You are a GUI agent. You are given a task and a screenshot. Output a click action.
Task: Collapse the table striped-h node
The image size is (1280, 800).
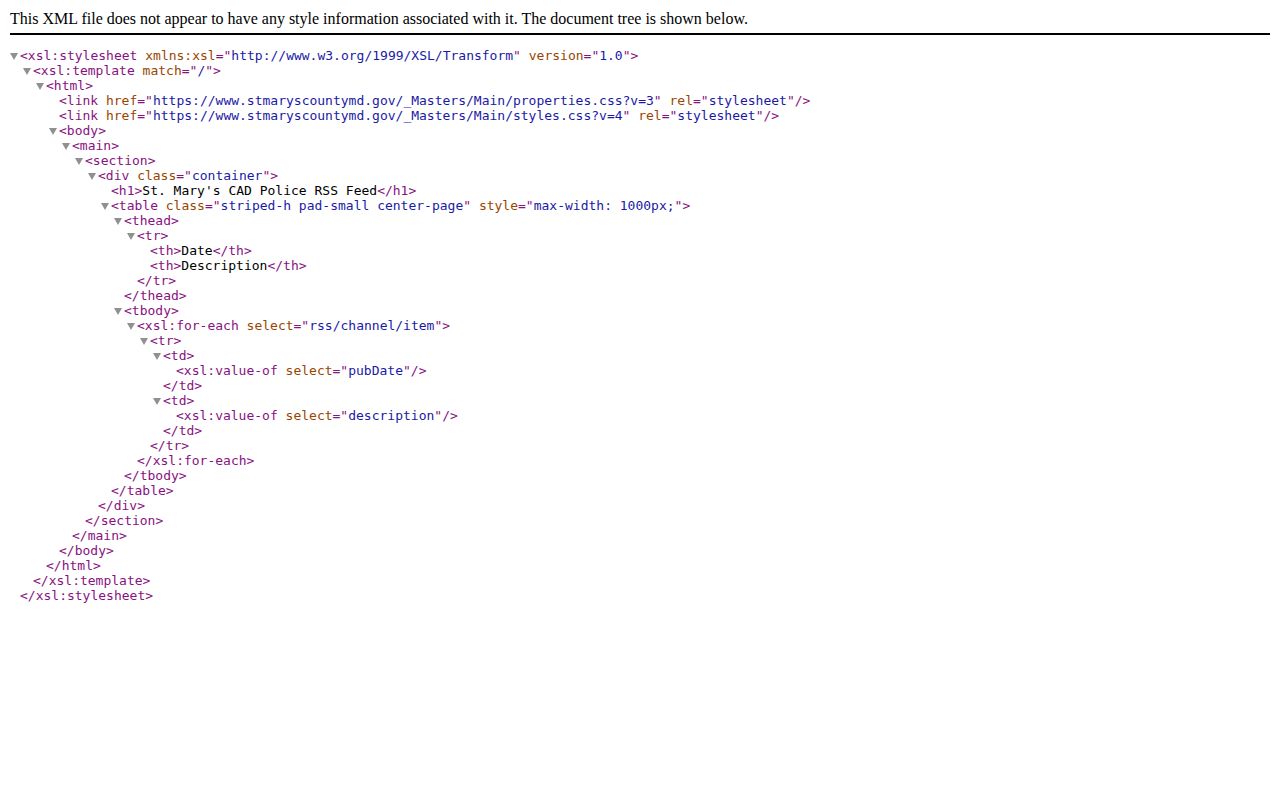[x=105, y=206]
